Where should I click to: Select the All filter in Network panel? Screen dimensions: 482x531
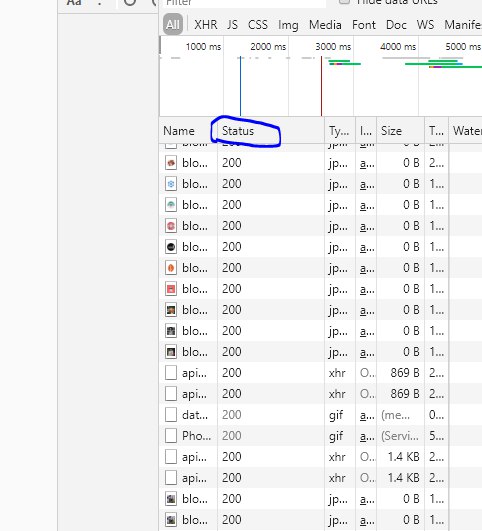pos(173,25)
